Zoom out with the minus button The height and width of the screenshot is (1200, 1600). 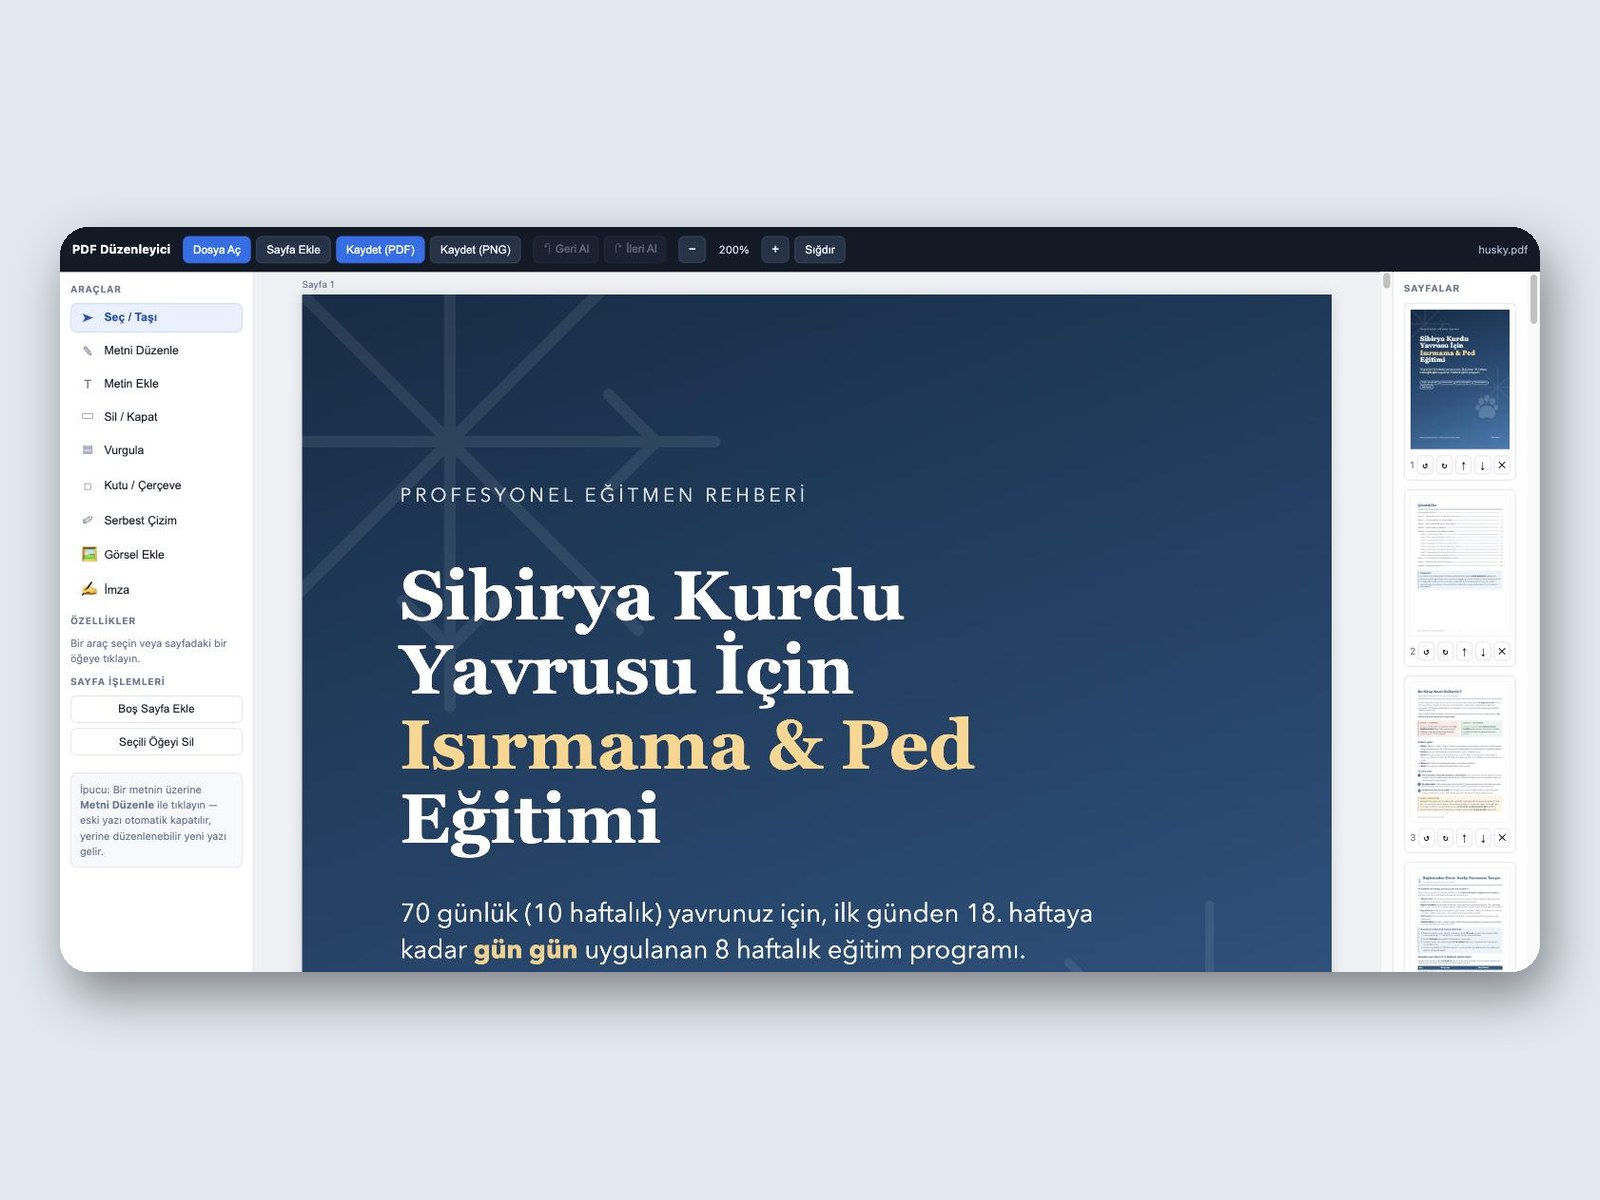point(692,250)
